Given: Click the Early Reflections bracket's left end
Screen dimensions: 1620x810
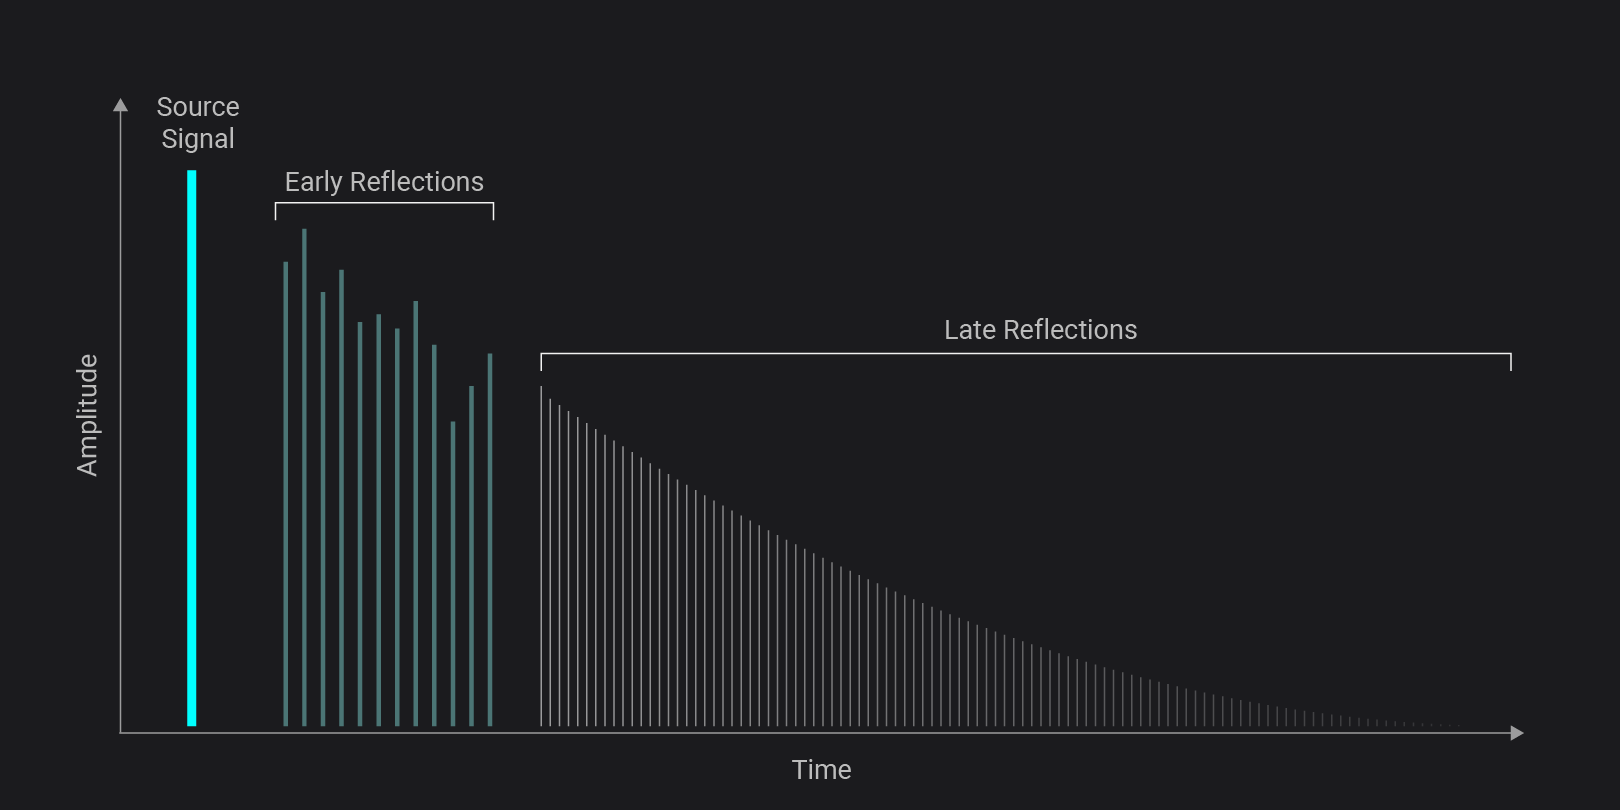Looking at the screenshot, I should point(276,211).
